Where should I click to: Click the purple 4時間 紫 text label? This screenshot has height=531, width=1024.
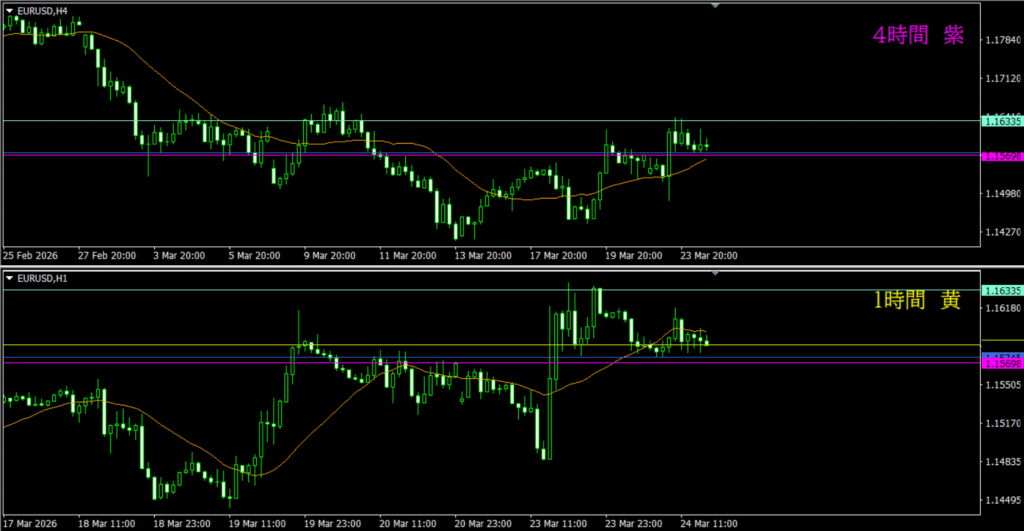917,36
